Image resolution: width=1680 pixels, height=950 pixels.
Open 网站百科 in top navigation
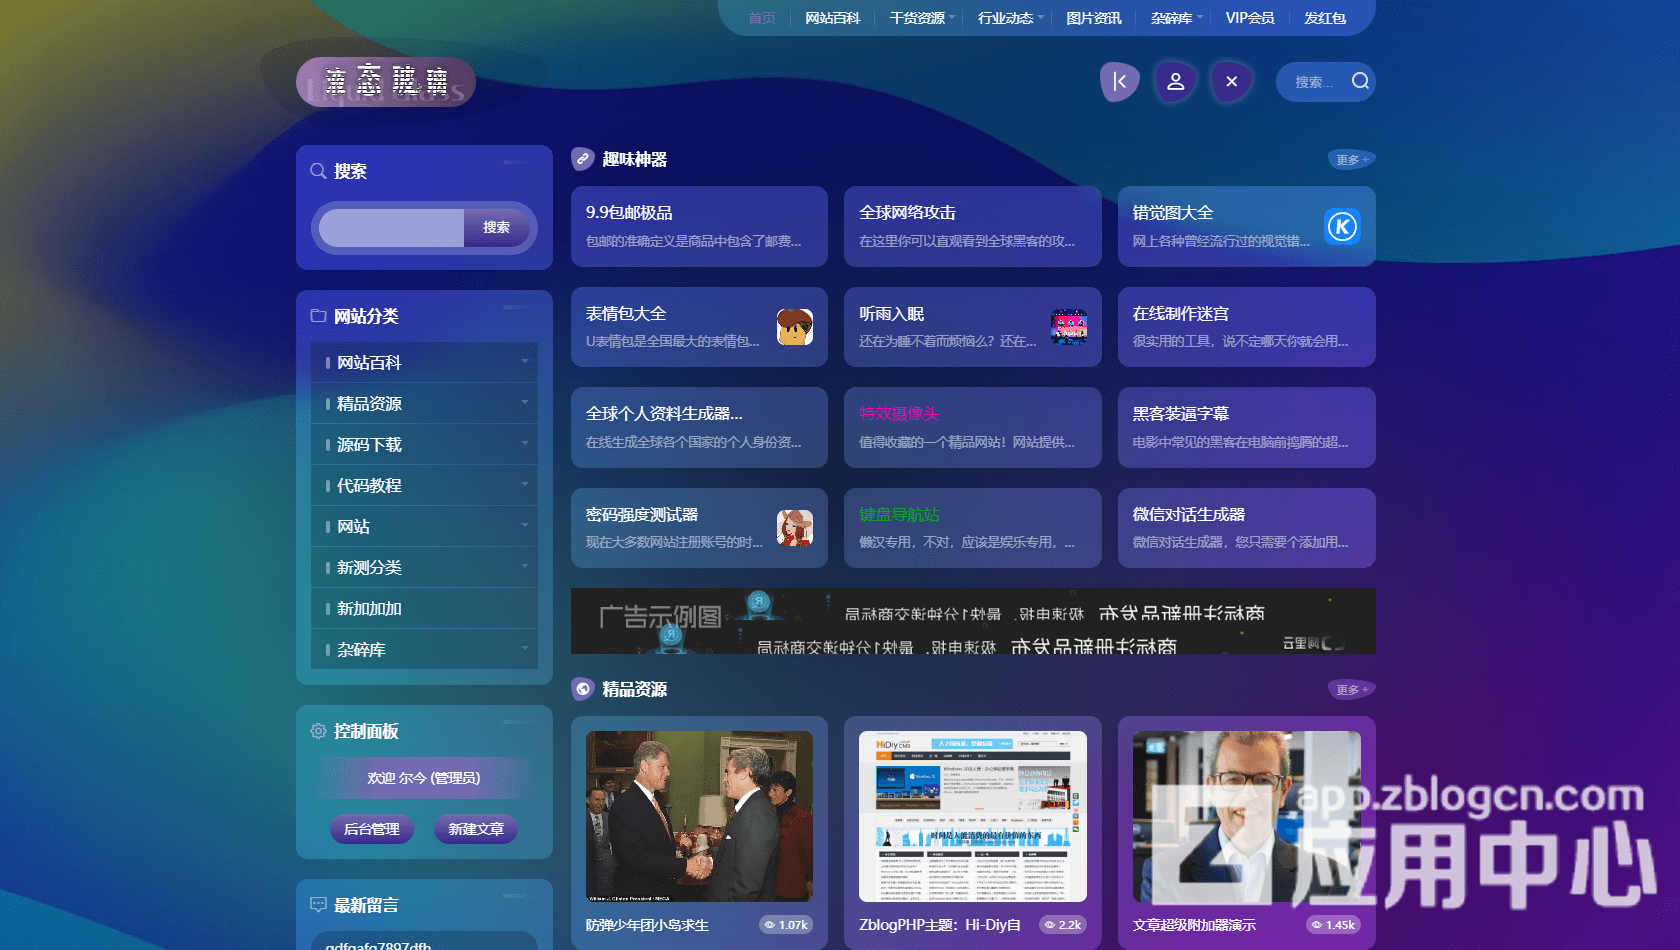click(832, 18)
